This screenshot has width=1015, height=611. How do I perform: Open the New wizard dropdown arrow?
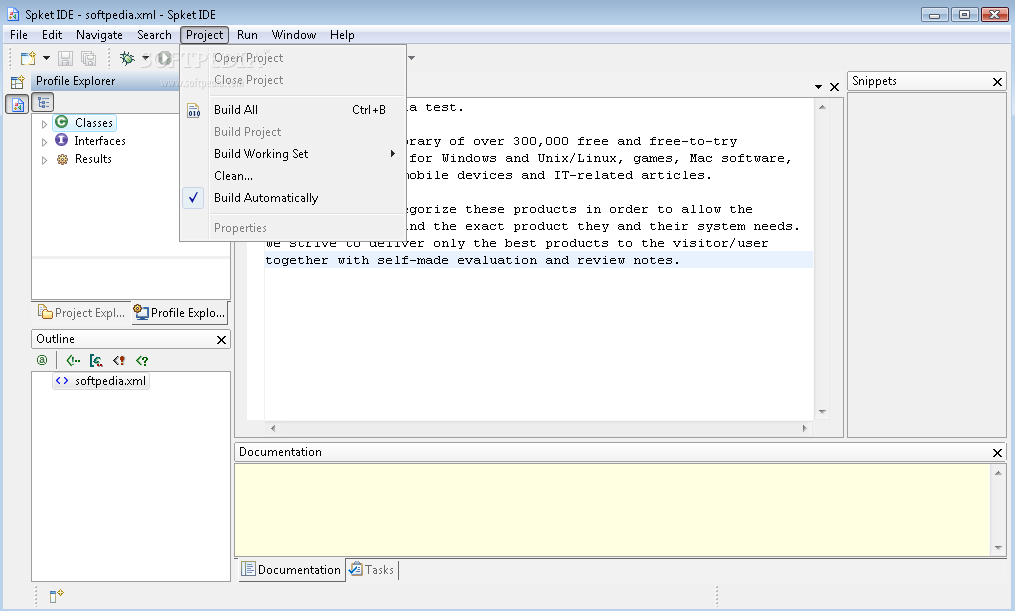[46, 58]
